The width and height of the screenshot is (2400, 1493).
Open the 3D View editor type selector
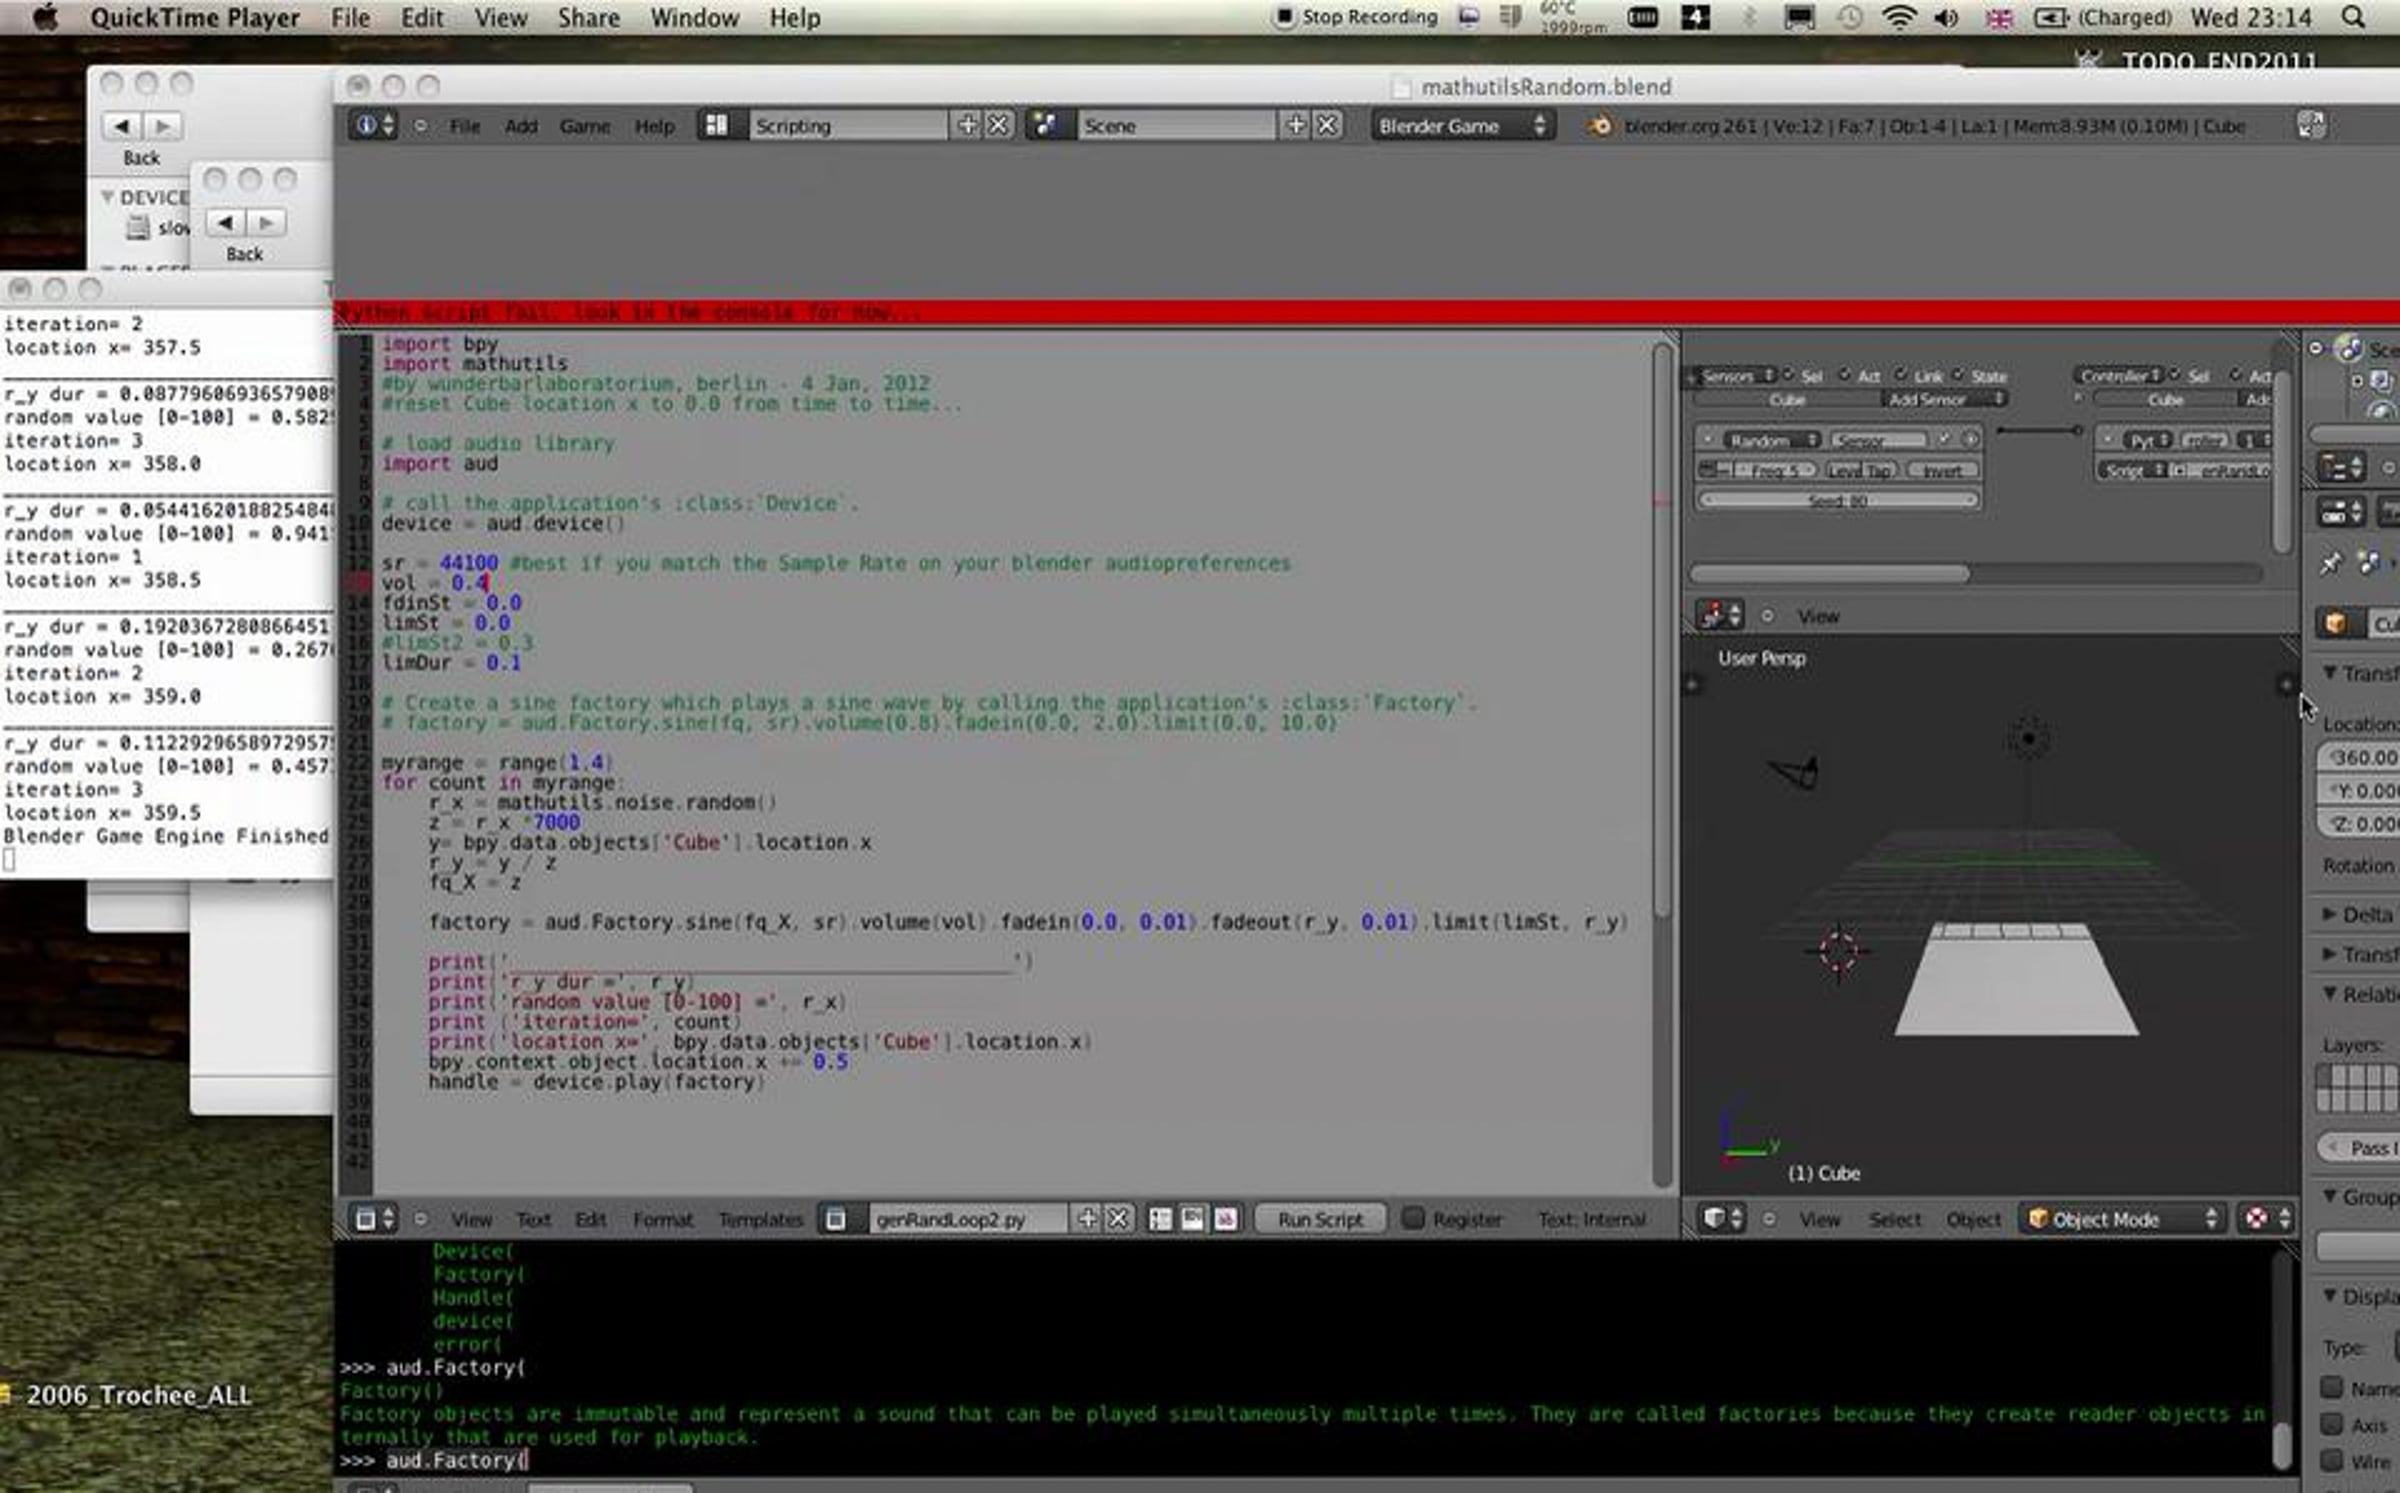1722,1219
